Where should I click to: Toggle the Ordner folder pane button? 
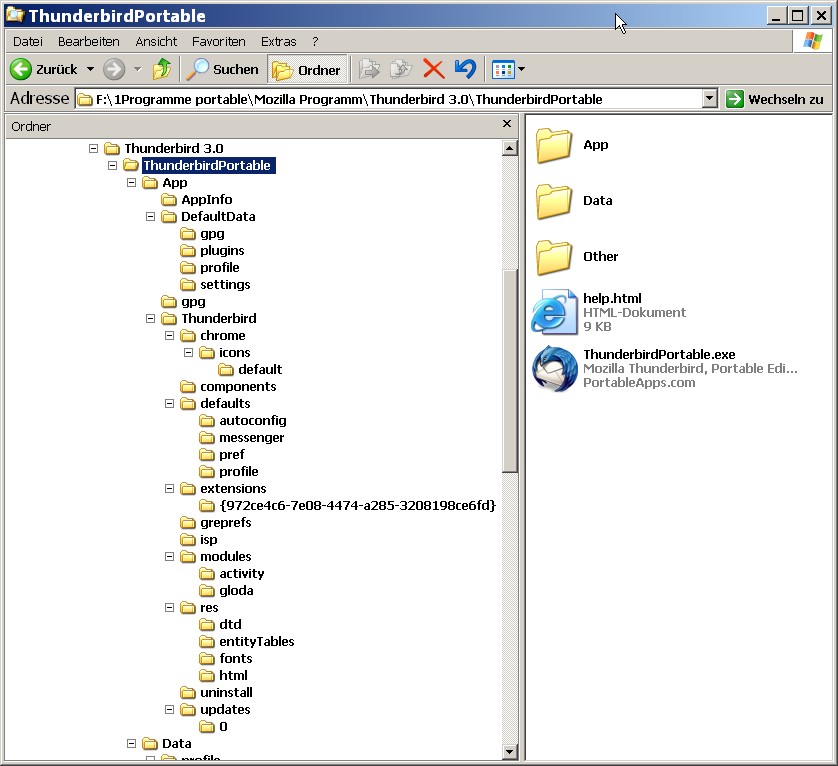(307, 69)
